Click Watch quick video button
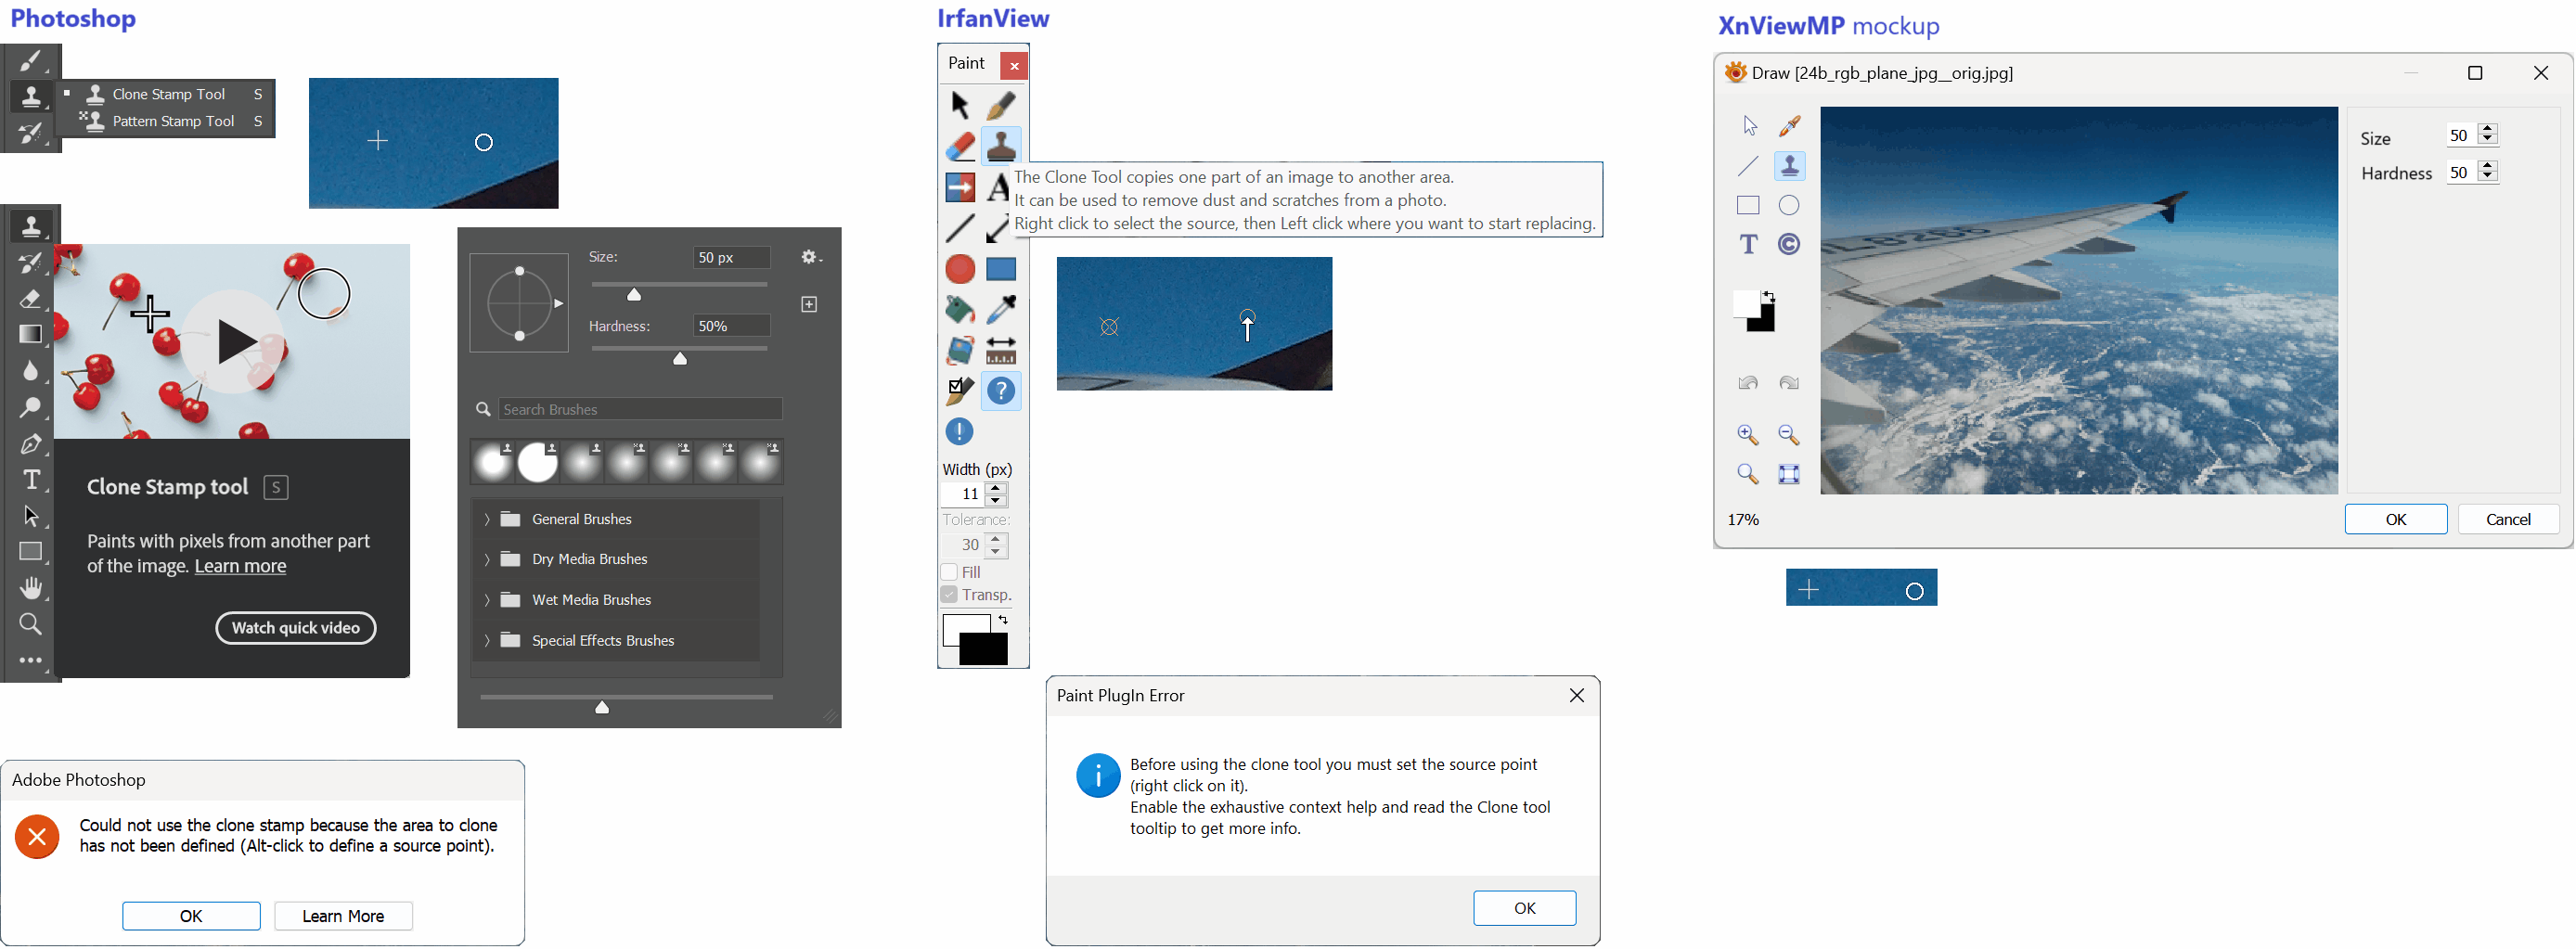 tap(296, 629)
